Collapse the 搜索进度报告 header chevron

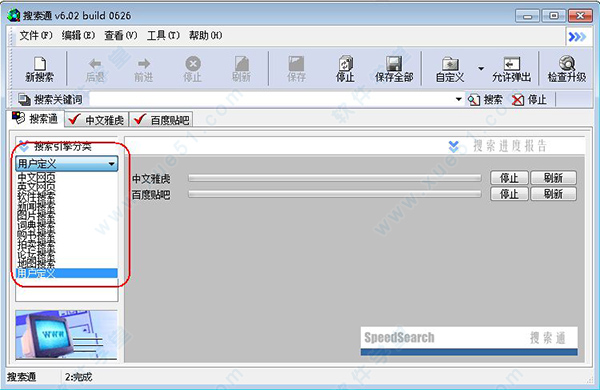453,146
